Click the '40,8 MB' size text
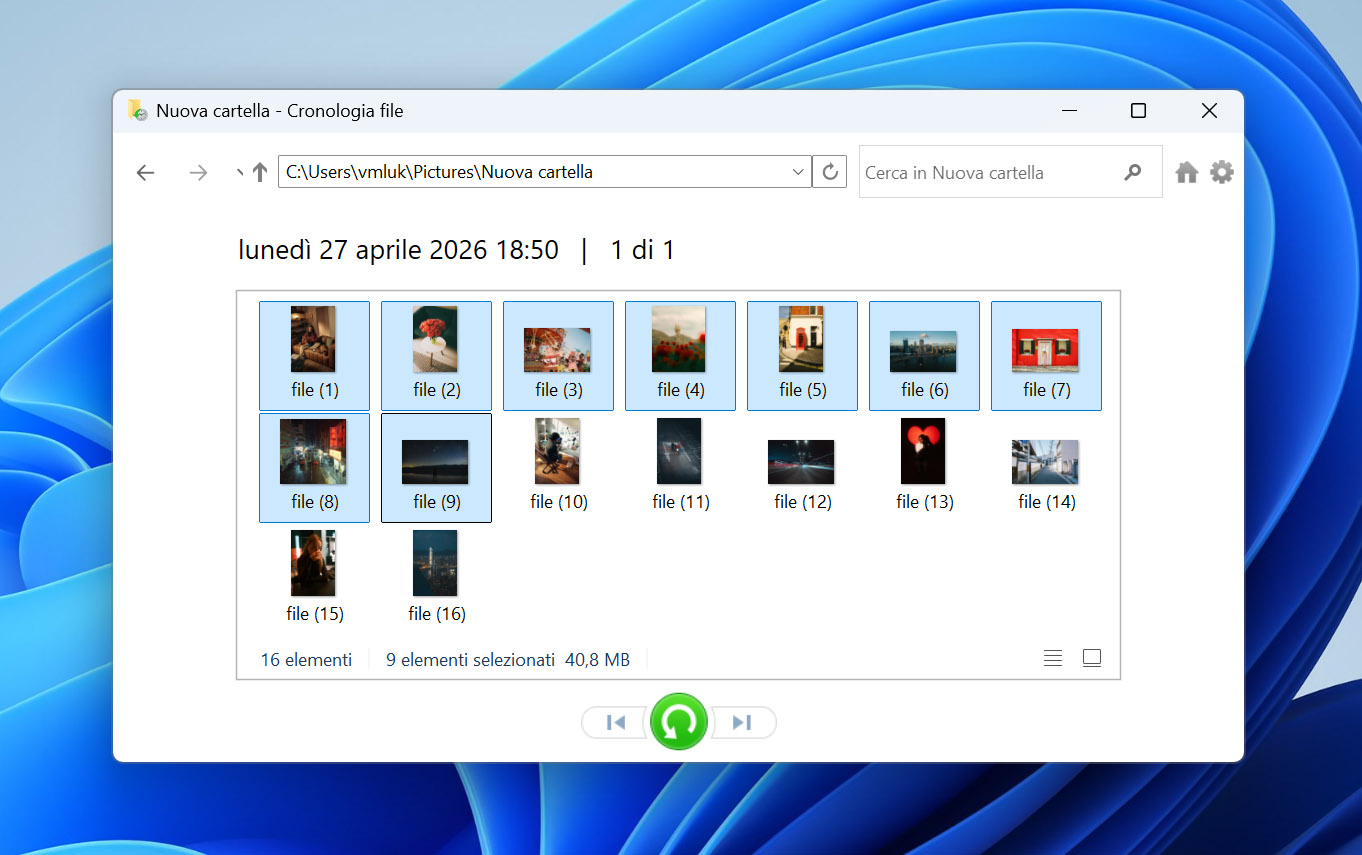The width and height of the screenshot is (1362, 855). (597, 660)
